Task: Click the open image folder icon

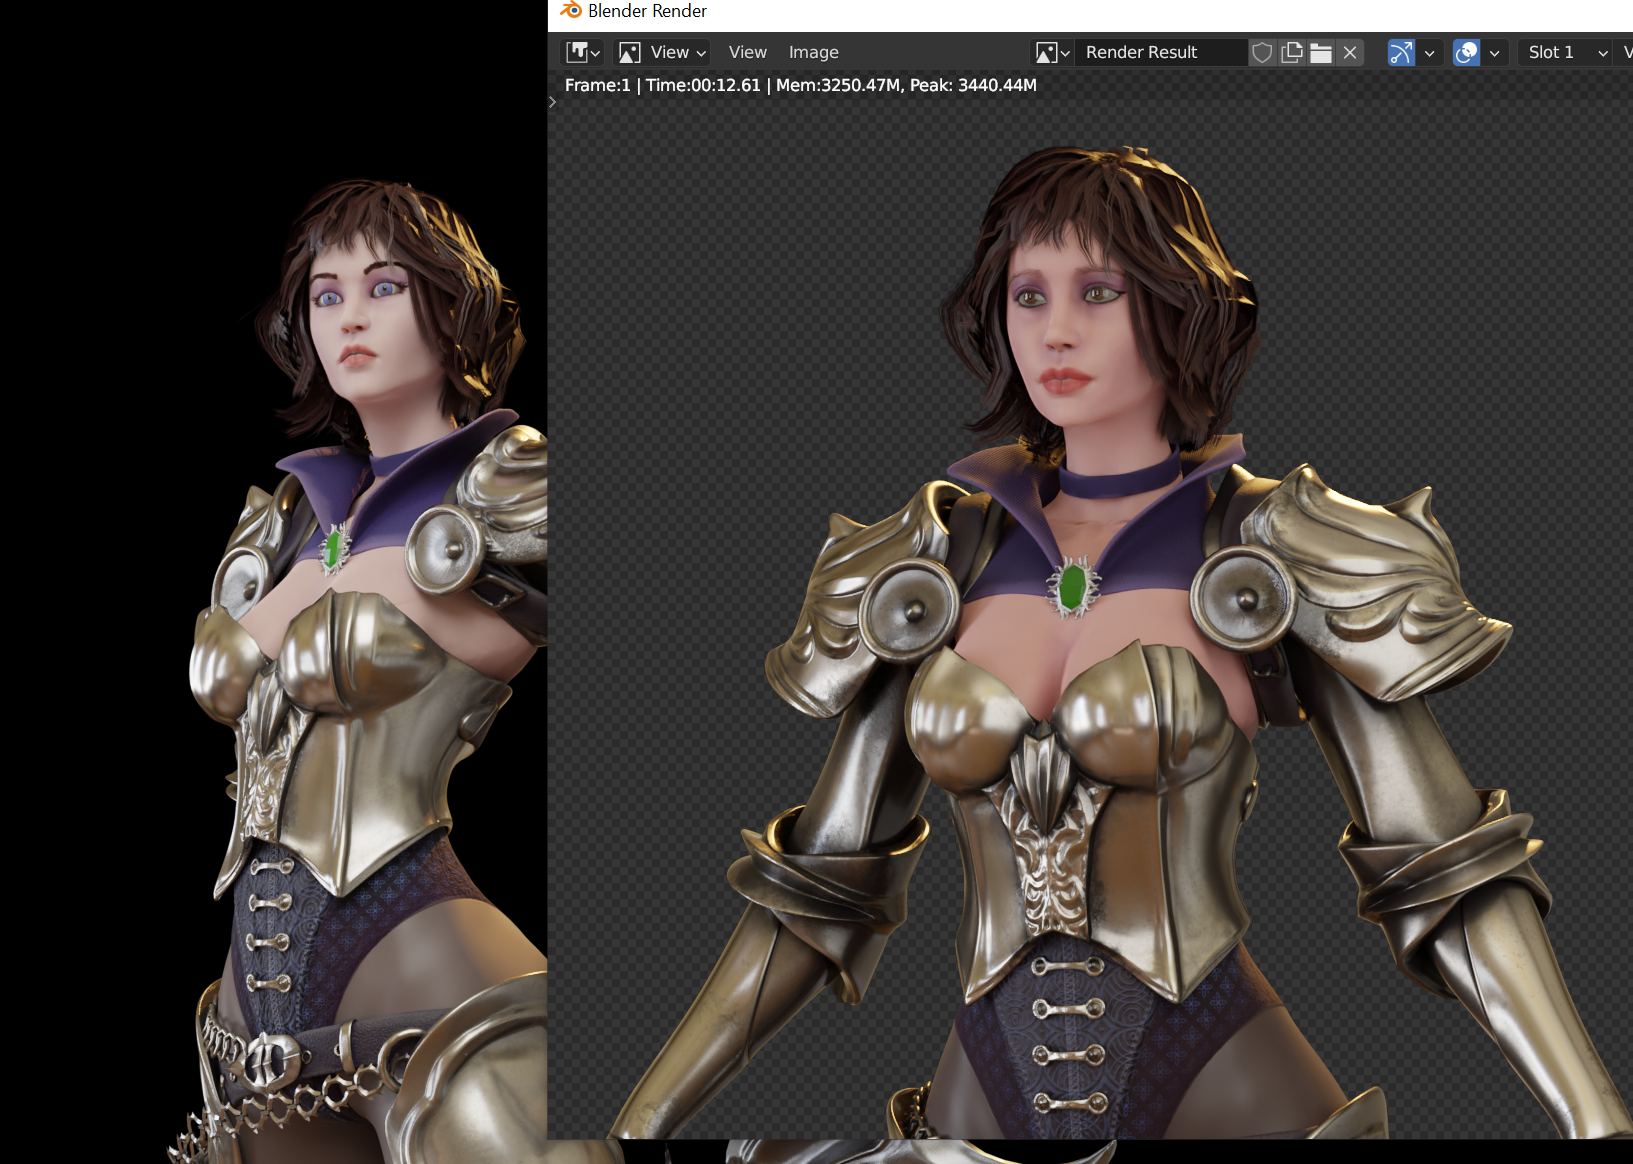Action: (1321, 52)
